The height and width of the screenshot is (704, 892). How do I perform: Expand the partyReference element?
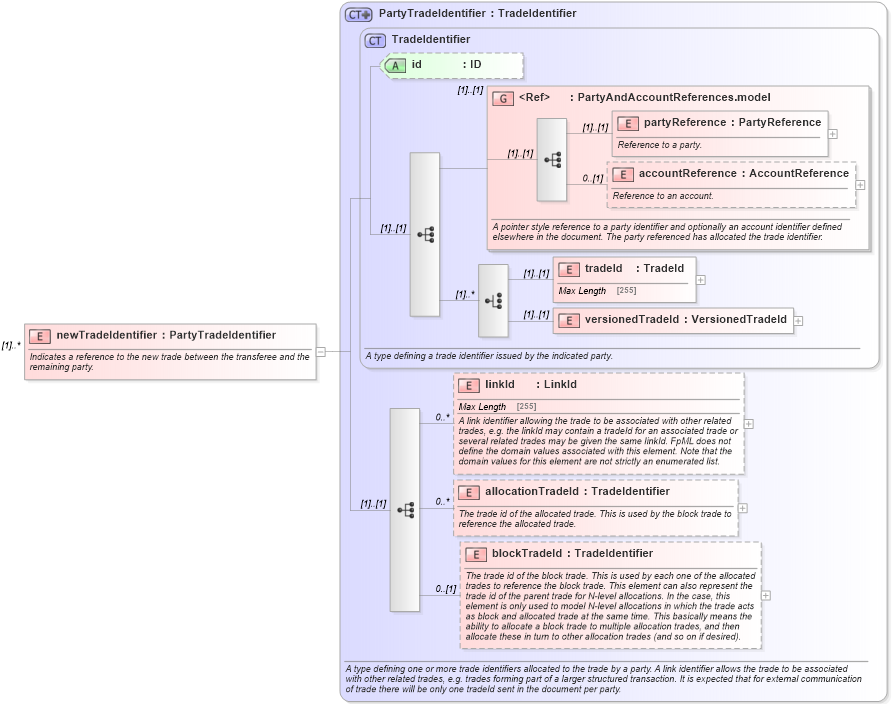pyautogui.click(x=833, y=134)
